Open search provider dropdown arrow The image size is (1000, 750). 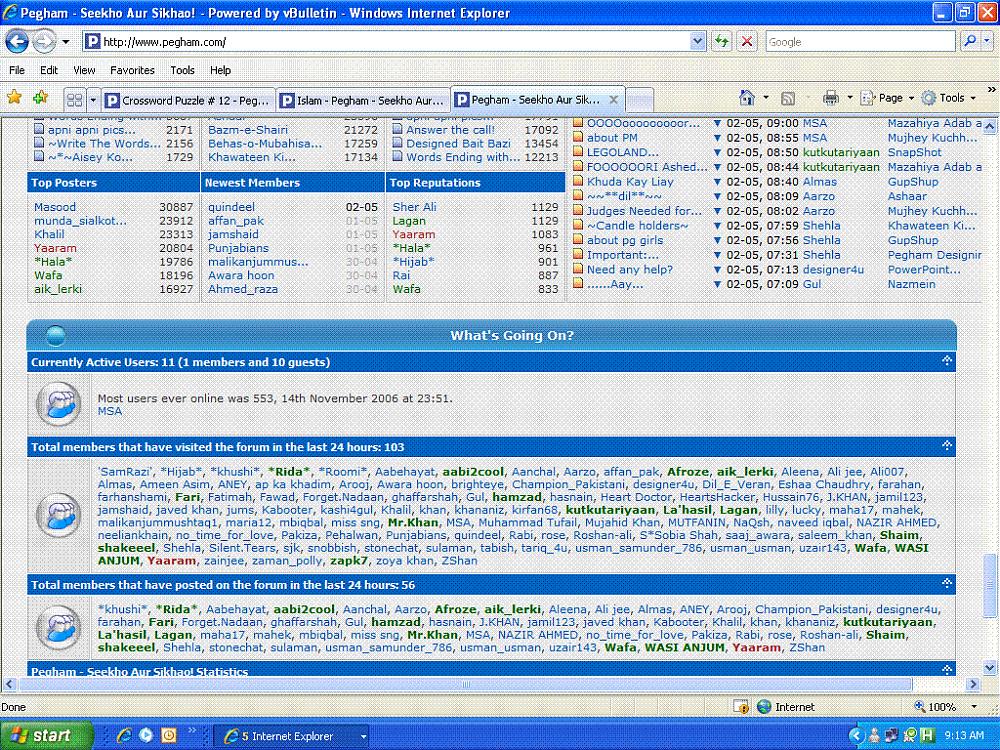[x=987, y=41]
